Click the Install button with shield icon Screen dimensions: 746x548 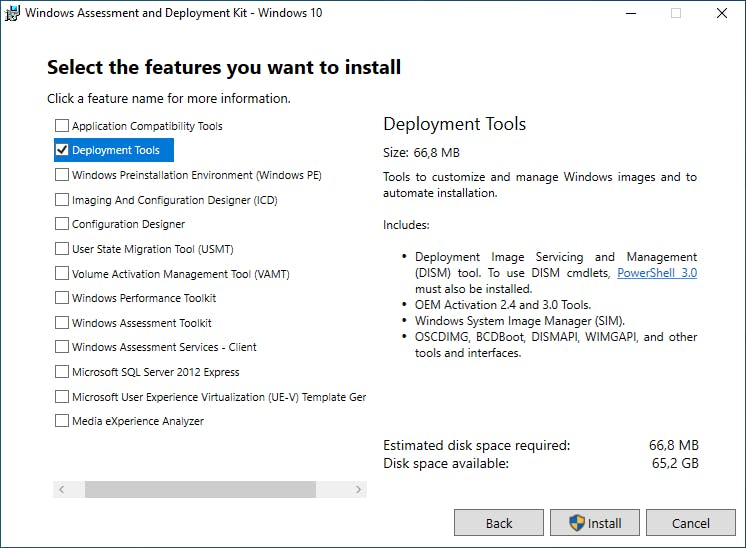(595, 523)
